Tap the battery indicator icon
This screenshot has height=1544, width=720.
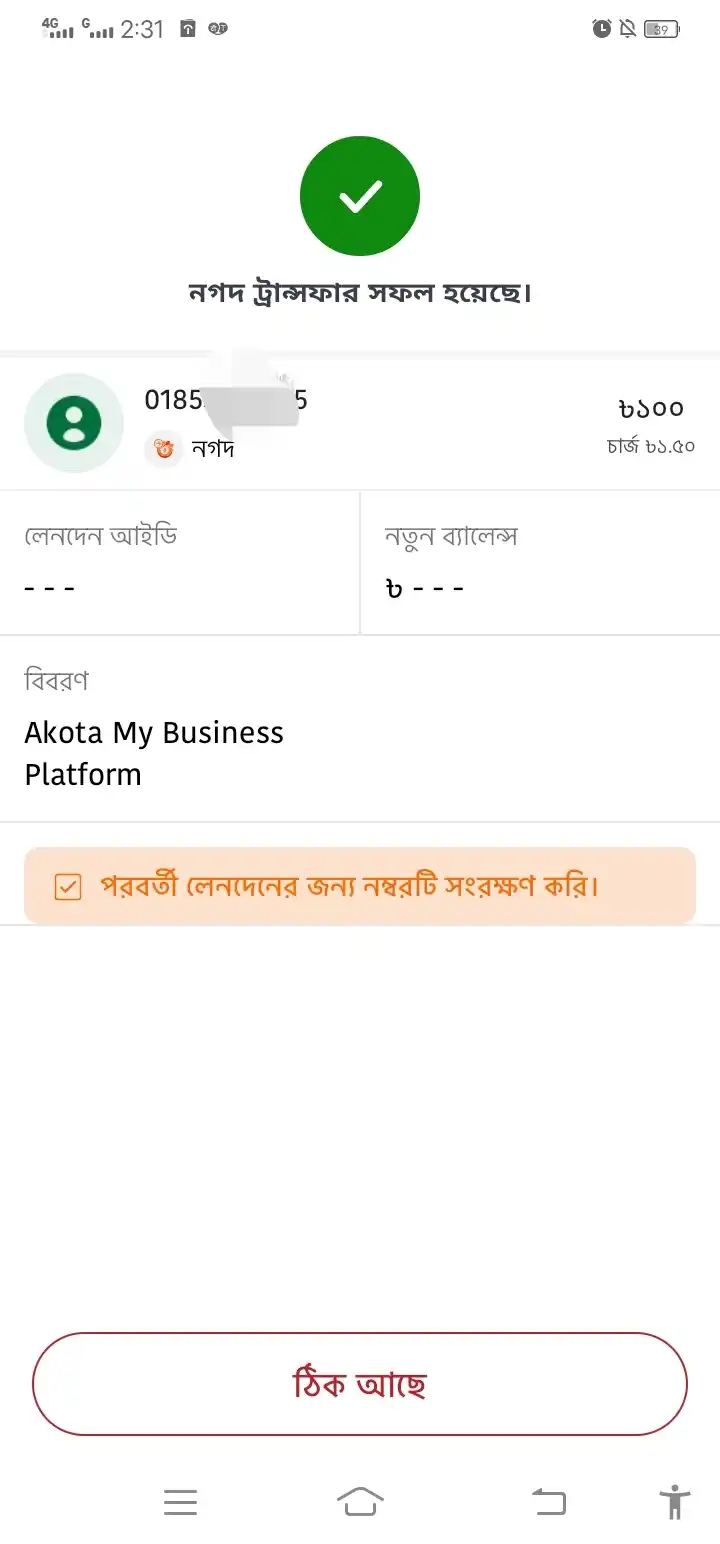point(662,29)
